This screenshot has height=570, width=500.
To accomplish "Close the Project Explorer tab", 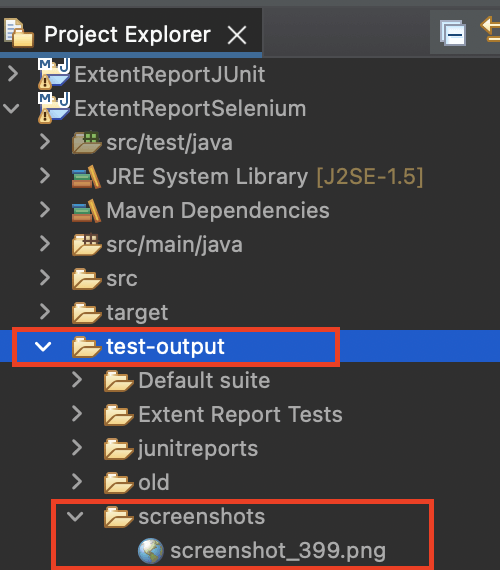I will coord(237,35).
